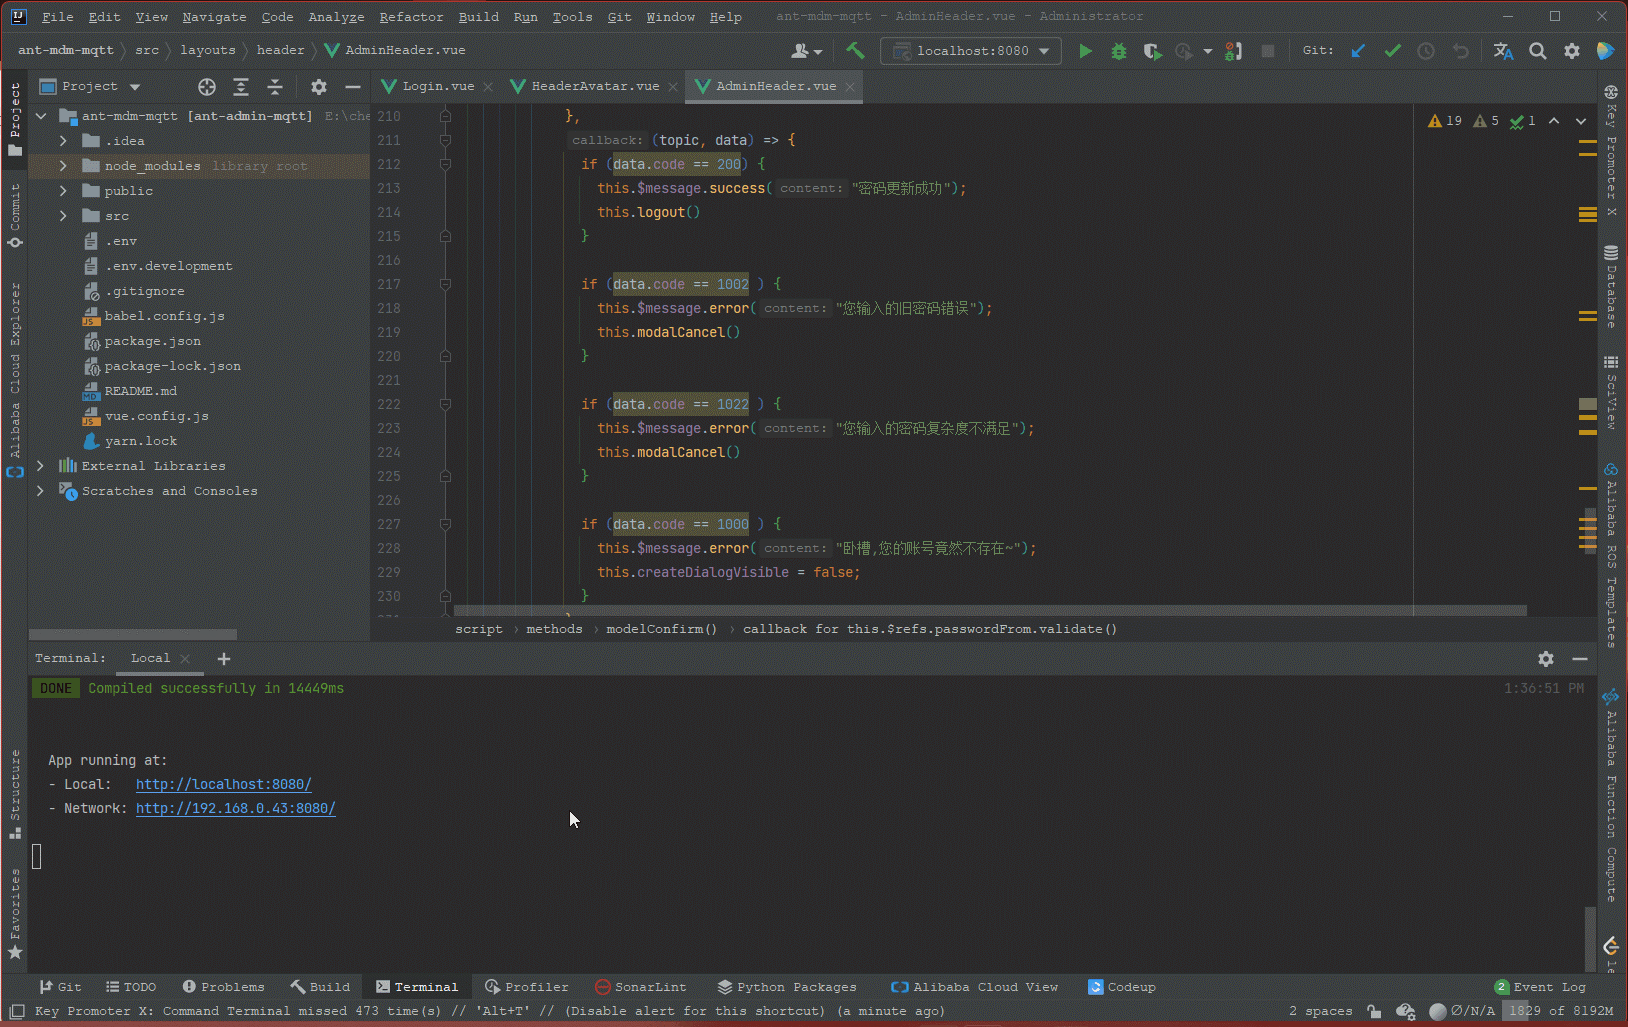The height and width of the screenshot is (1027, 1628).
Task: Open Terminal panel settings gear
Action: tap(1546, 659)
